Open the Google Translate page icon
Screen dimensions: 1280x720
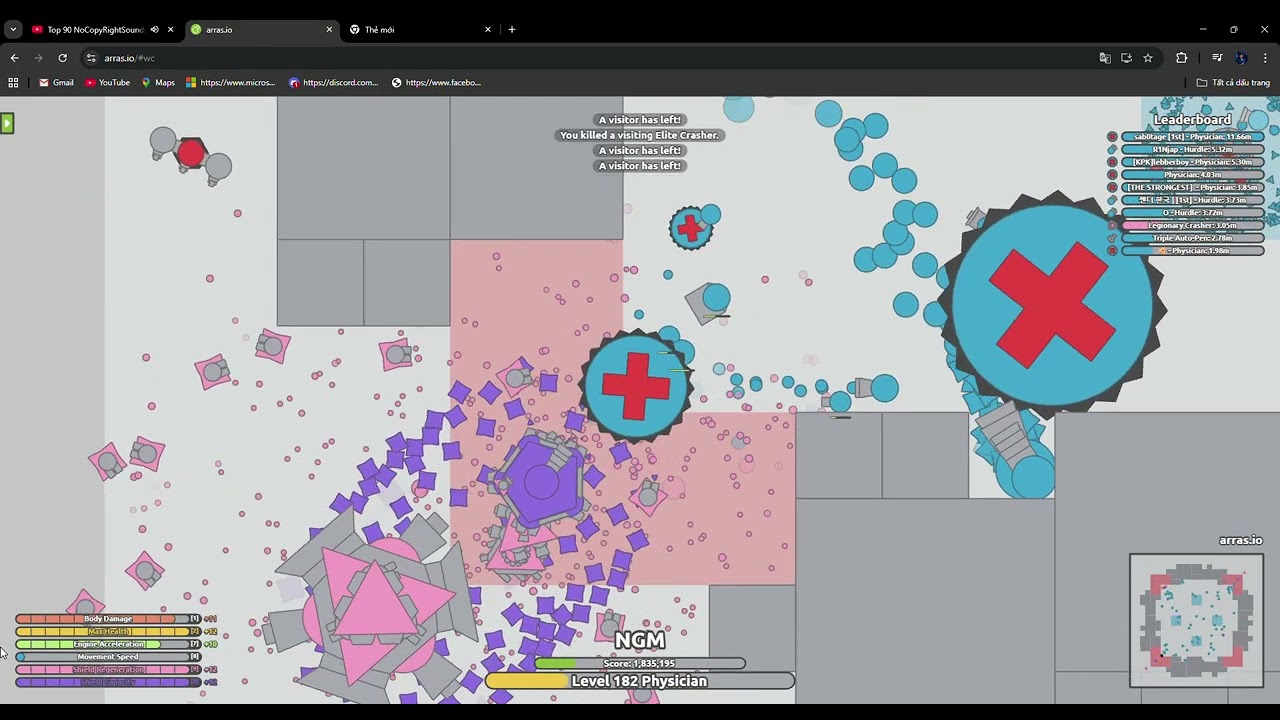(1105, 58)
